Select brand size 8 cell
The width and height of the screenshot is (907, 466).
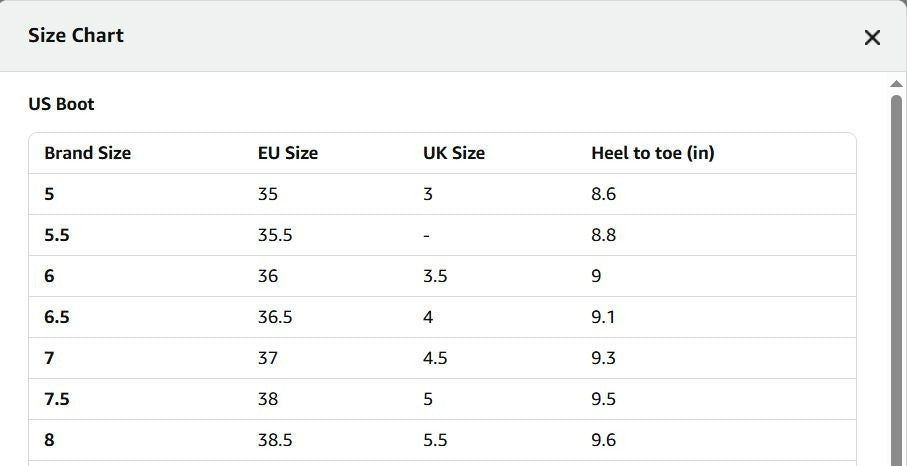pos(49,441)
